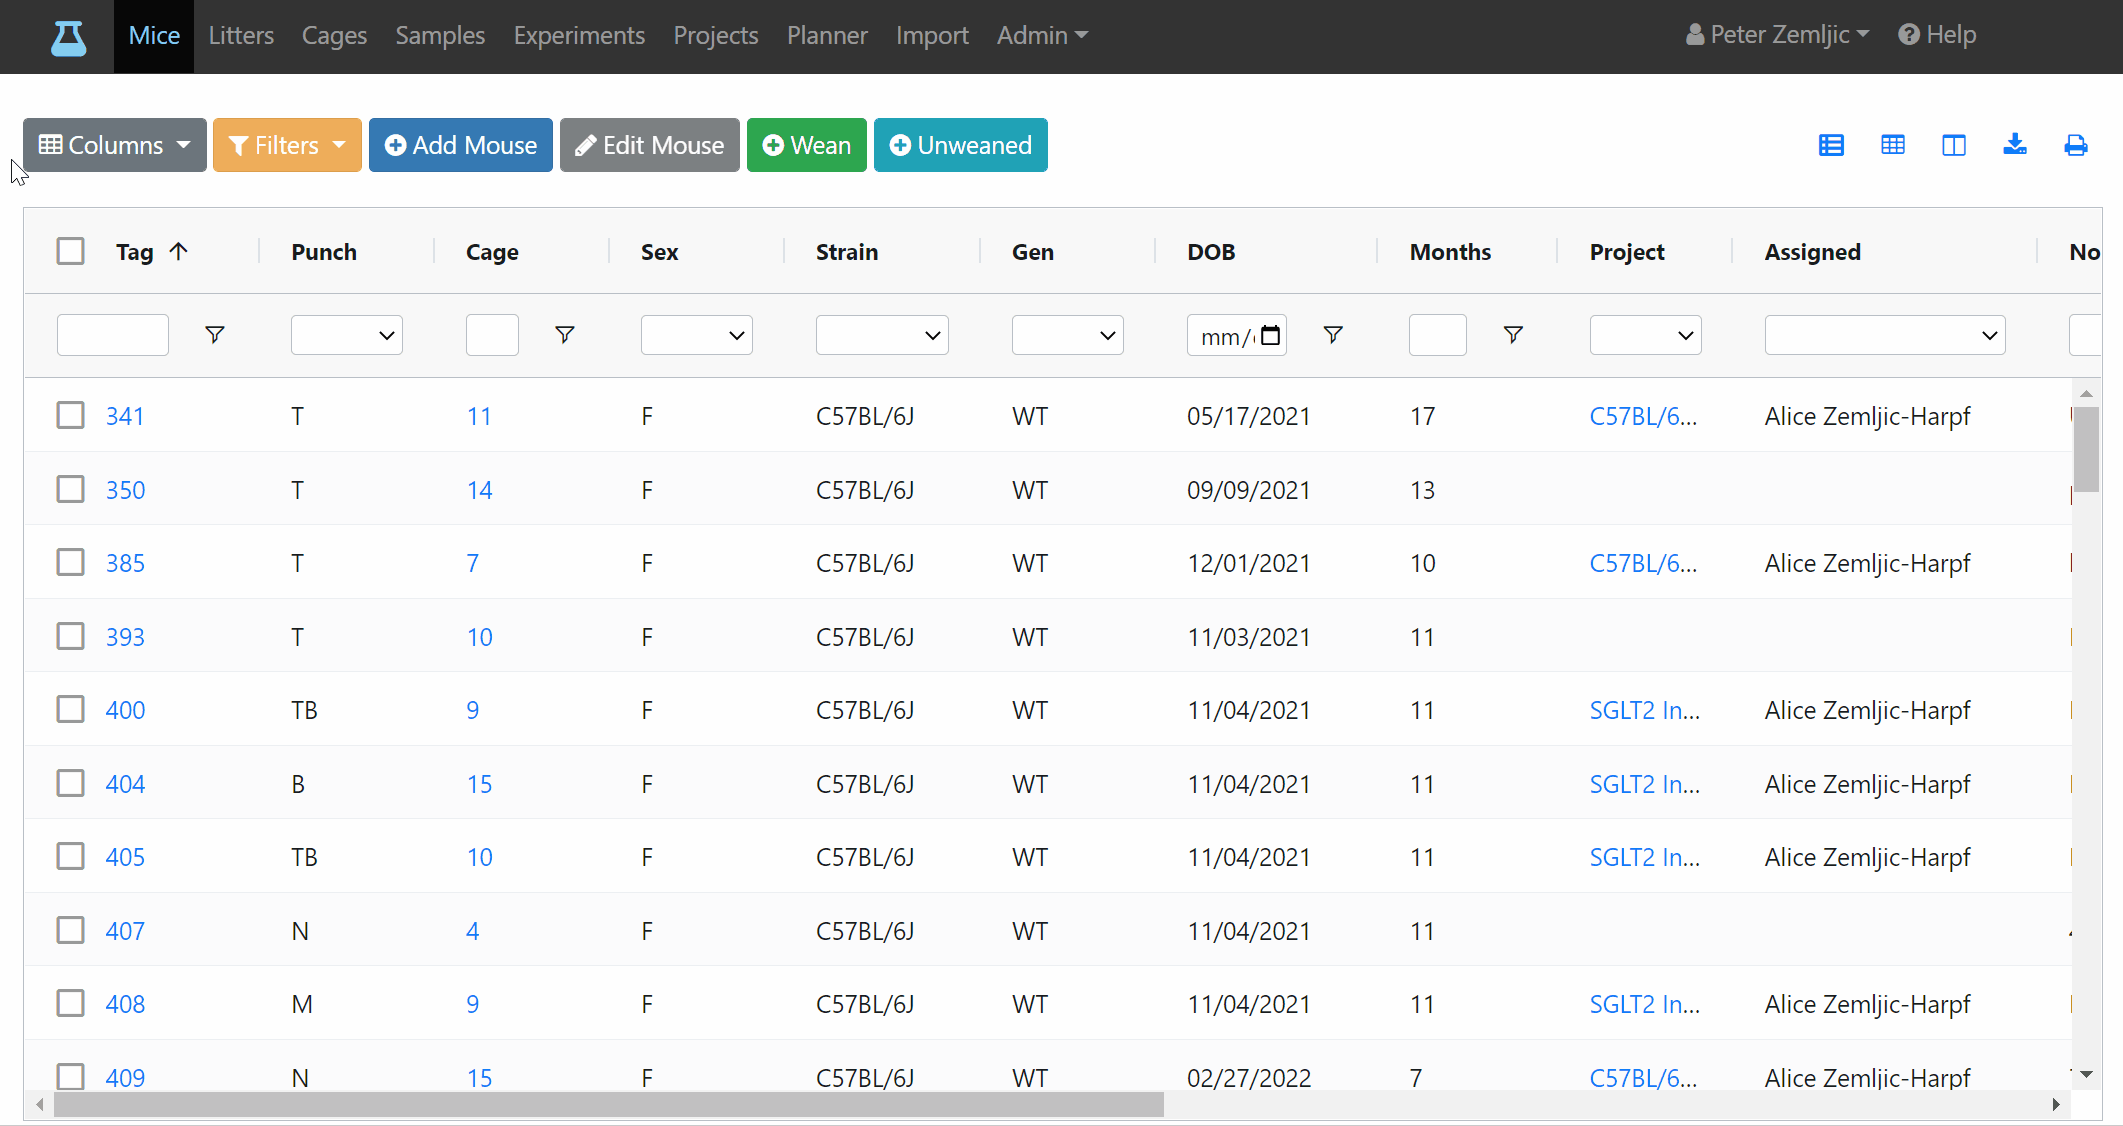Viewport: 2123px width, 1126px height.
Task: Click the Edit Mouse button
Action: 649,145
